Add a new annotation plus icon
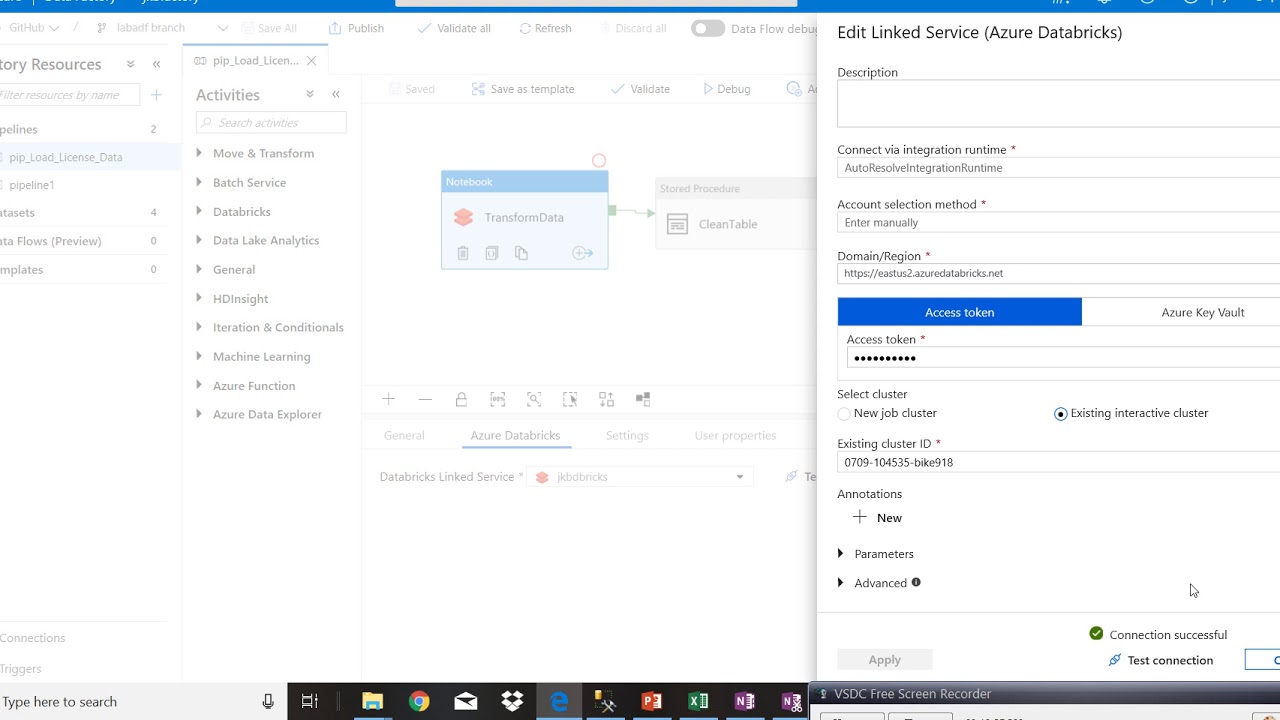Image resolution: width=1280 pixels, height=720 pixels. coord(860,517)
